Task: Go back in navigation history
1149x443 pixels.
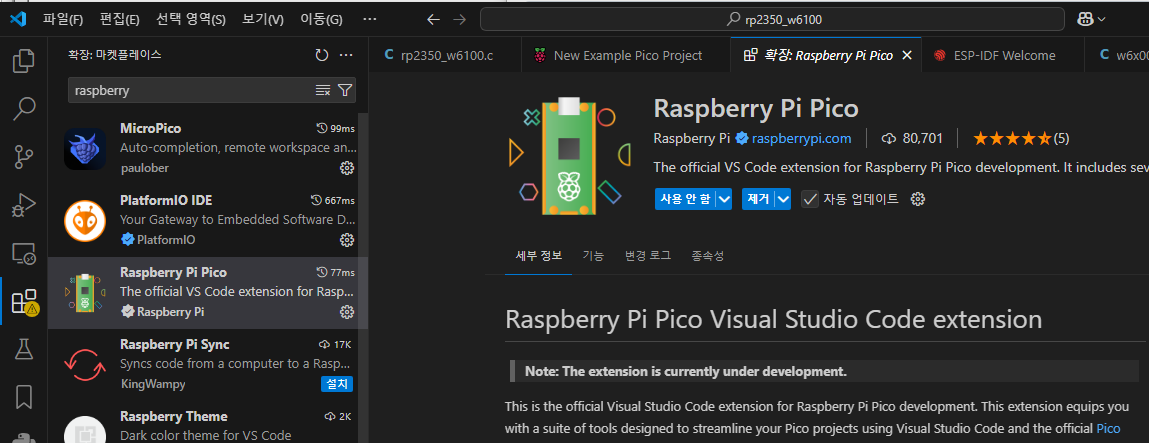Action: point(433,19)
